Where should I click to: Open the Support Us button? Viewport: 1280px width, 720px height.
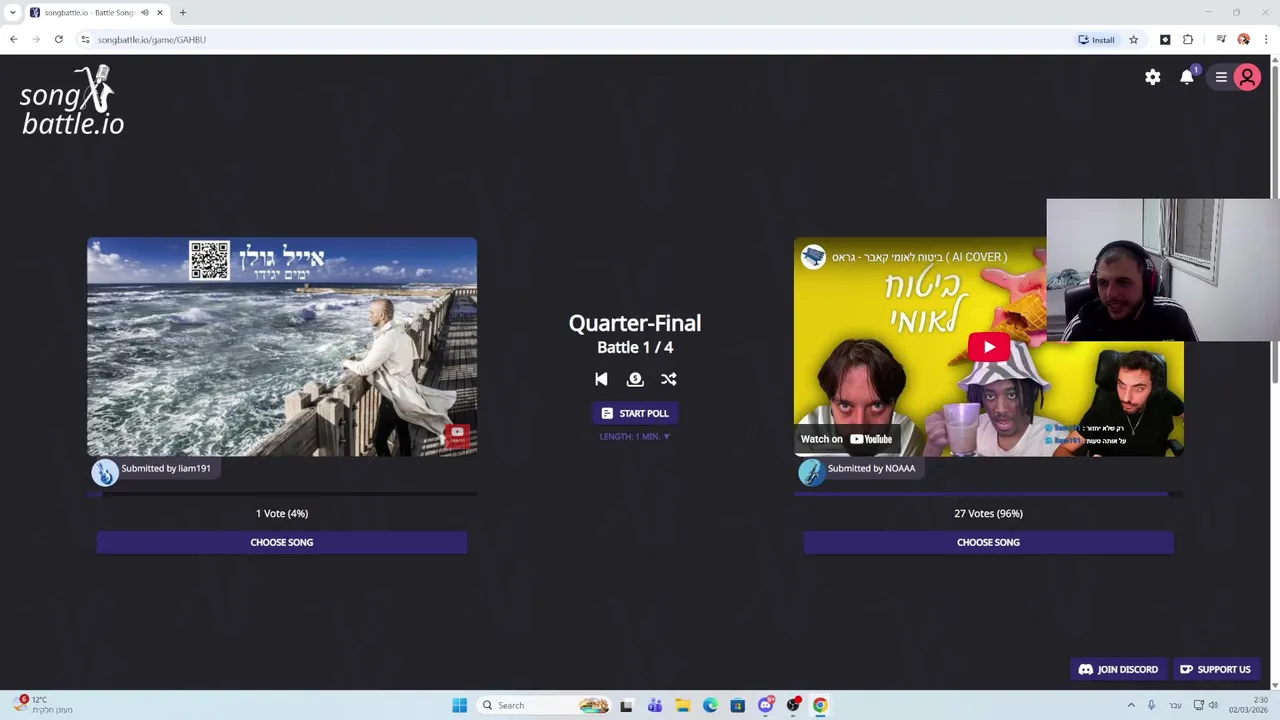(1215, 669)
